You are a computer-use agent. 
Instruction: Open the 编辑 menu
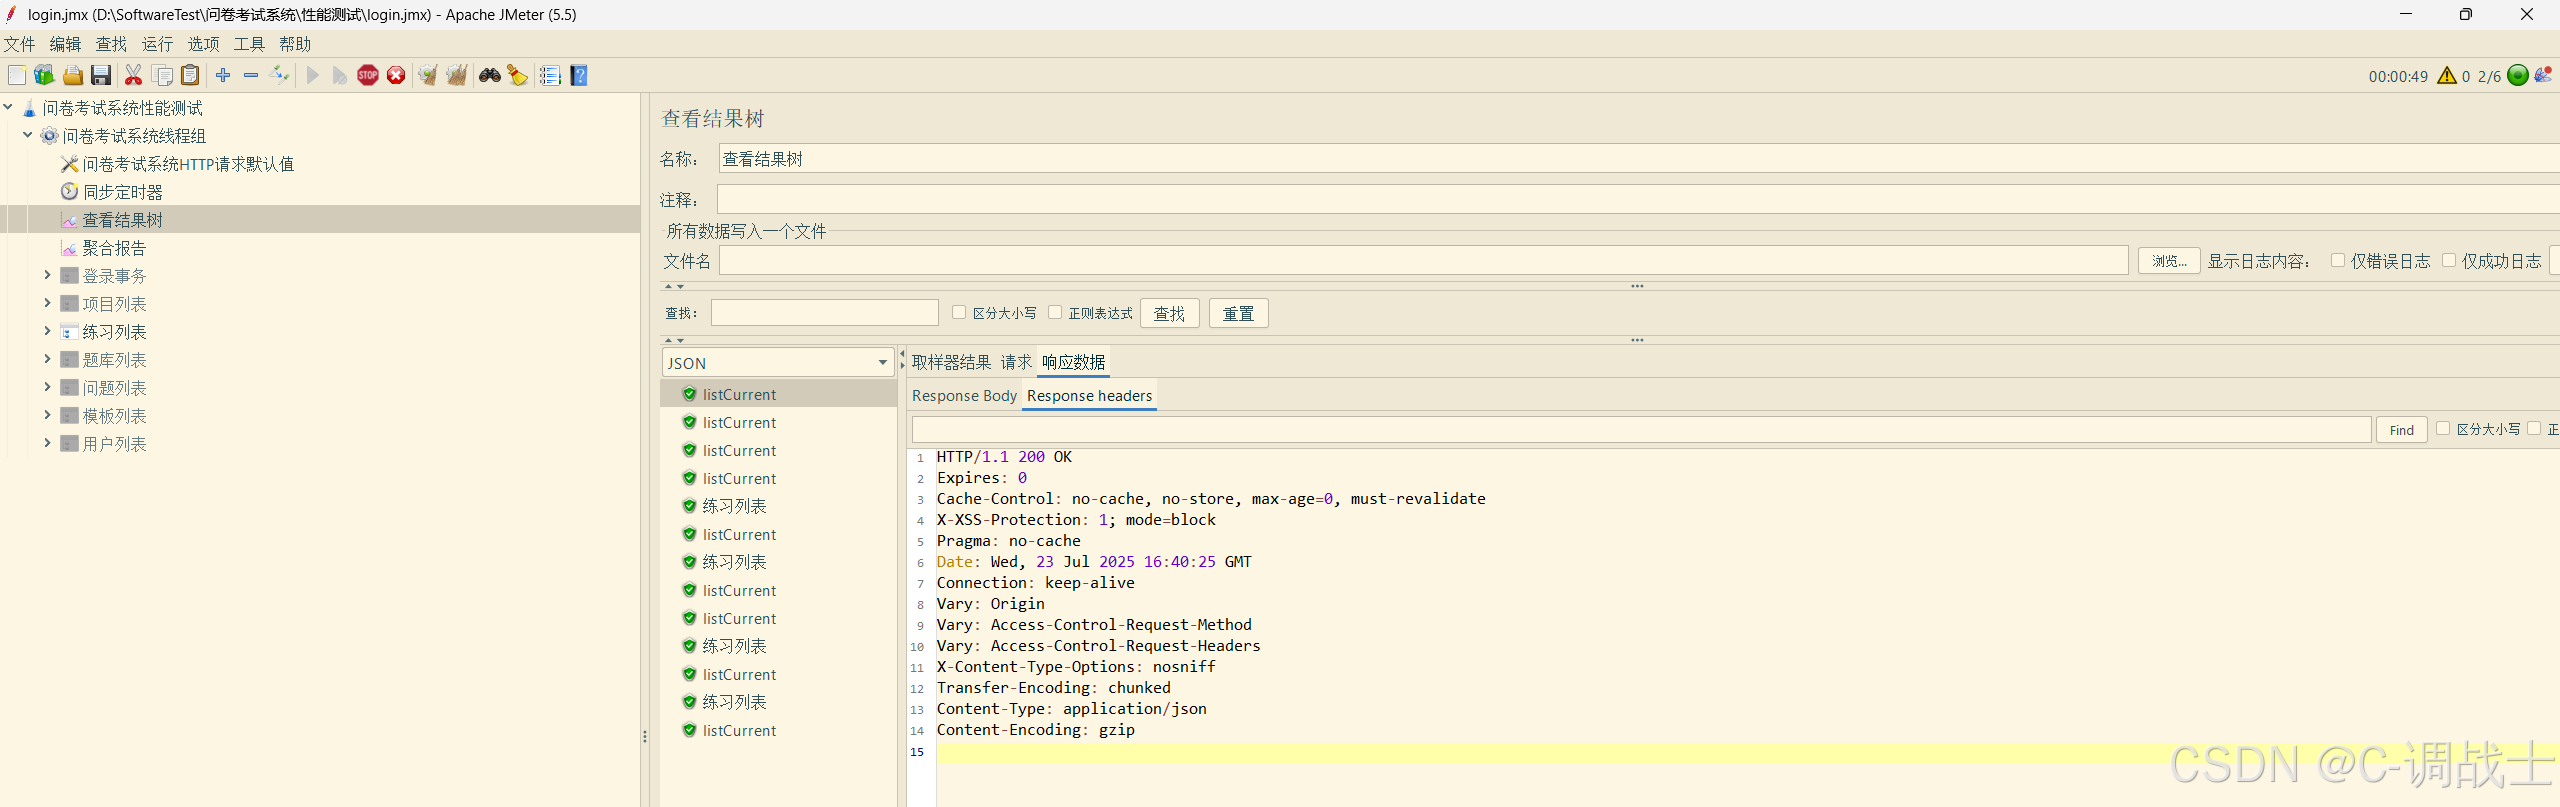pos(65,44)
